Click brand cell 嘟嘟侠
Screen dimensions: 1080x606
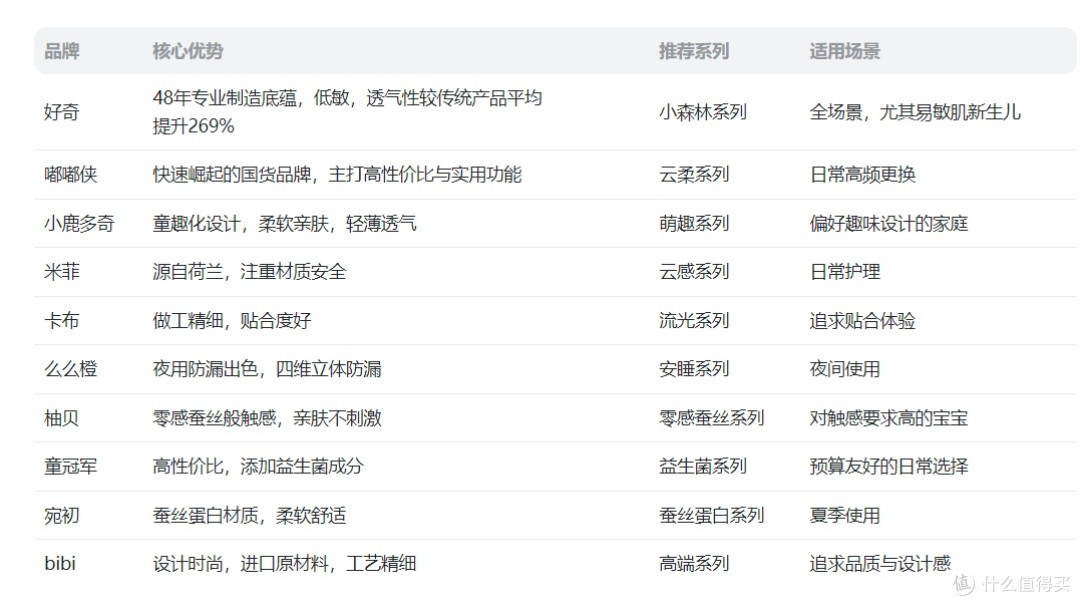pos(70,174)
